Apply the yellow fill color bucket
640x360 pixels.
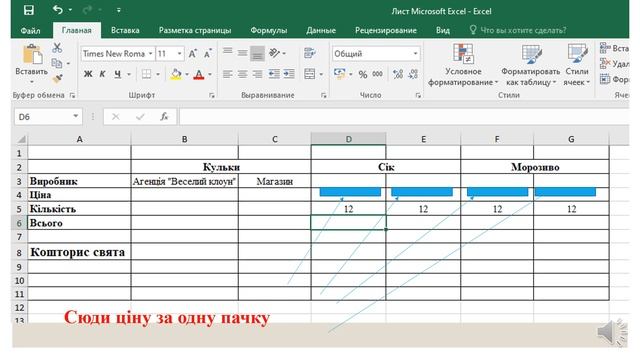(x=176, y=74)
